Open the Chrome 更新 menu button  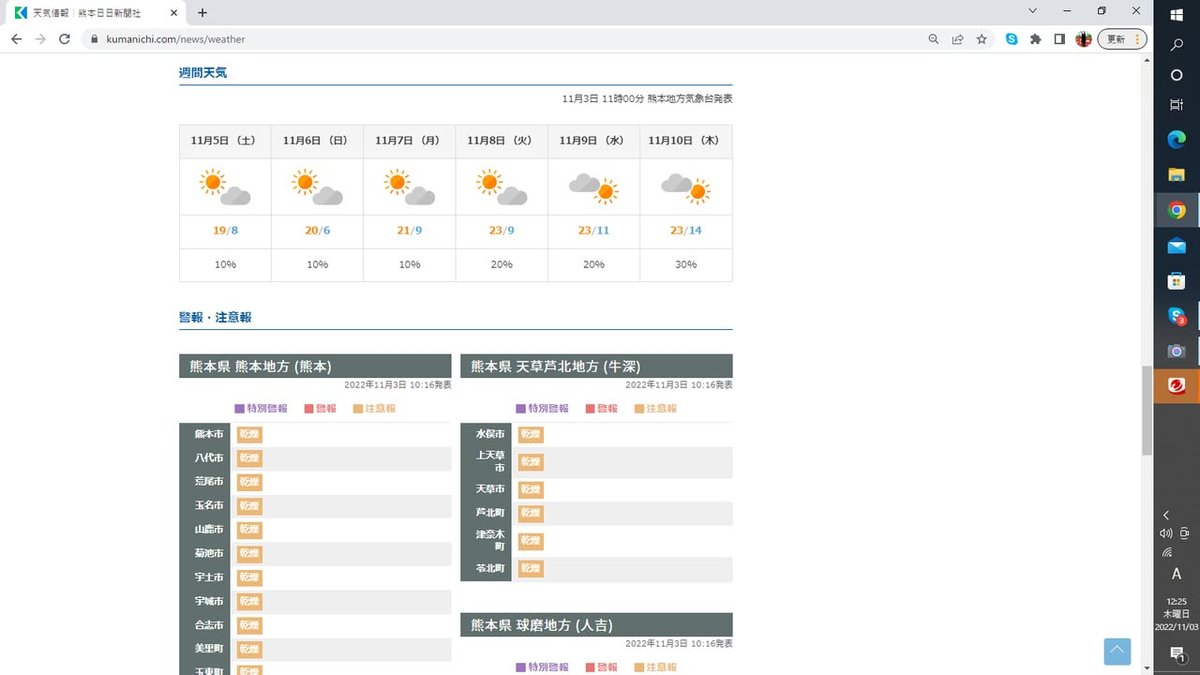(1122, 39)
